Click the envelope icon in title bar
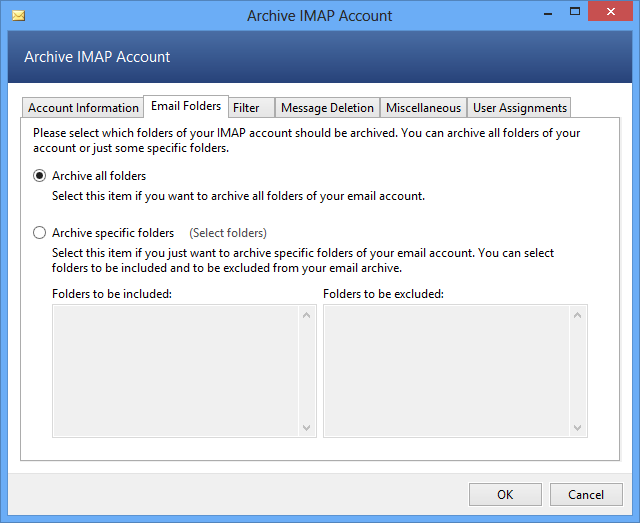640x523 pixels. (18, 16)
